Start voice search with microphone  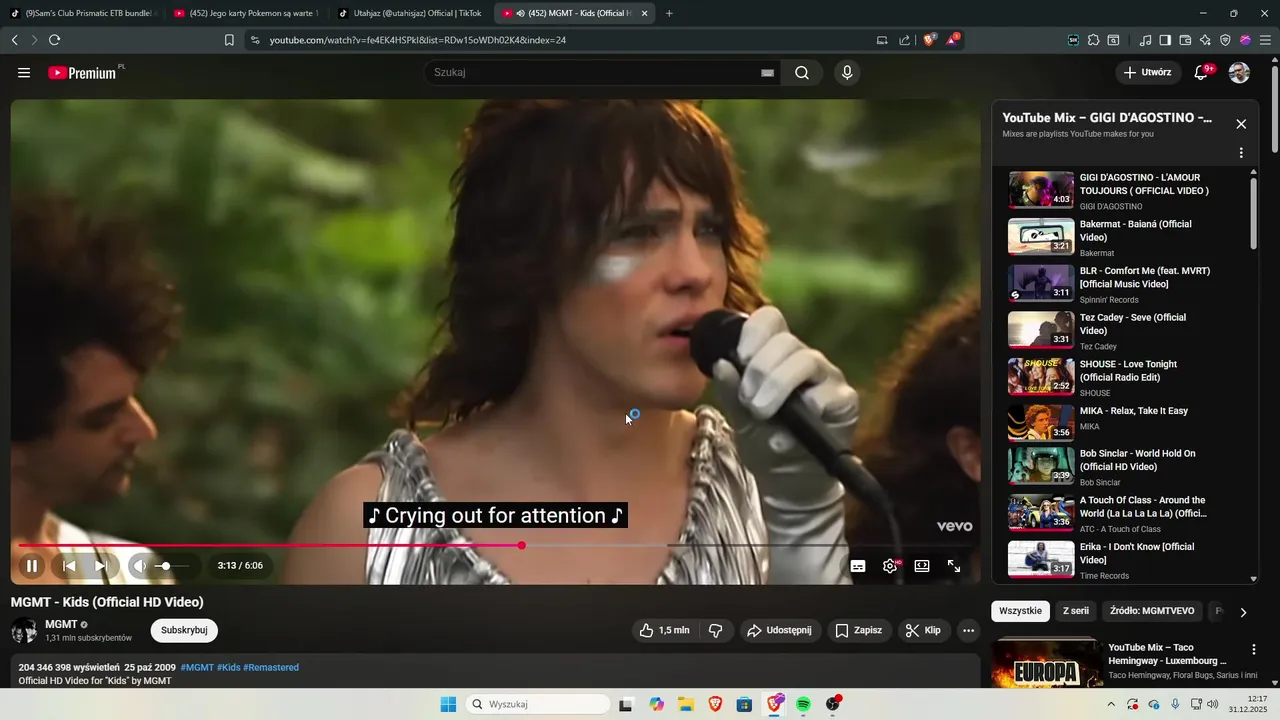848,73
